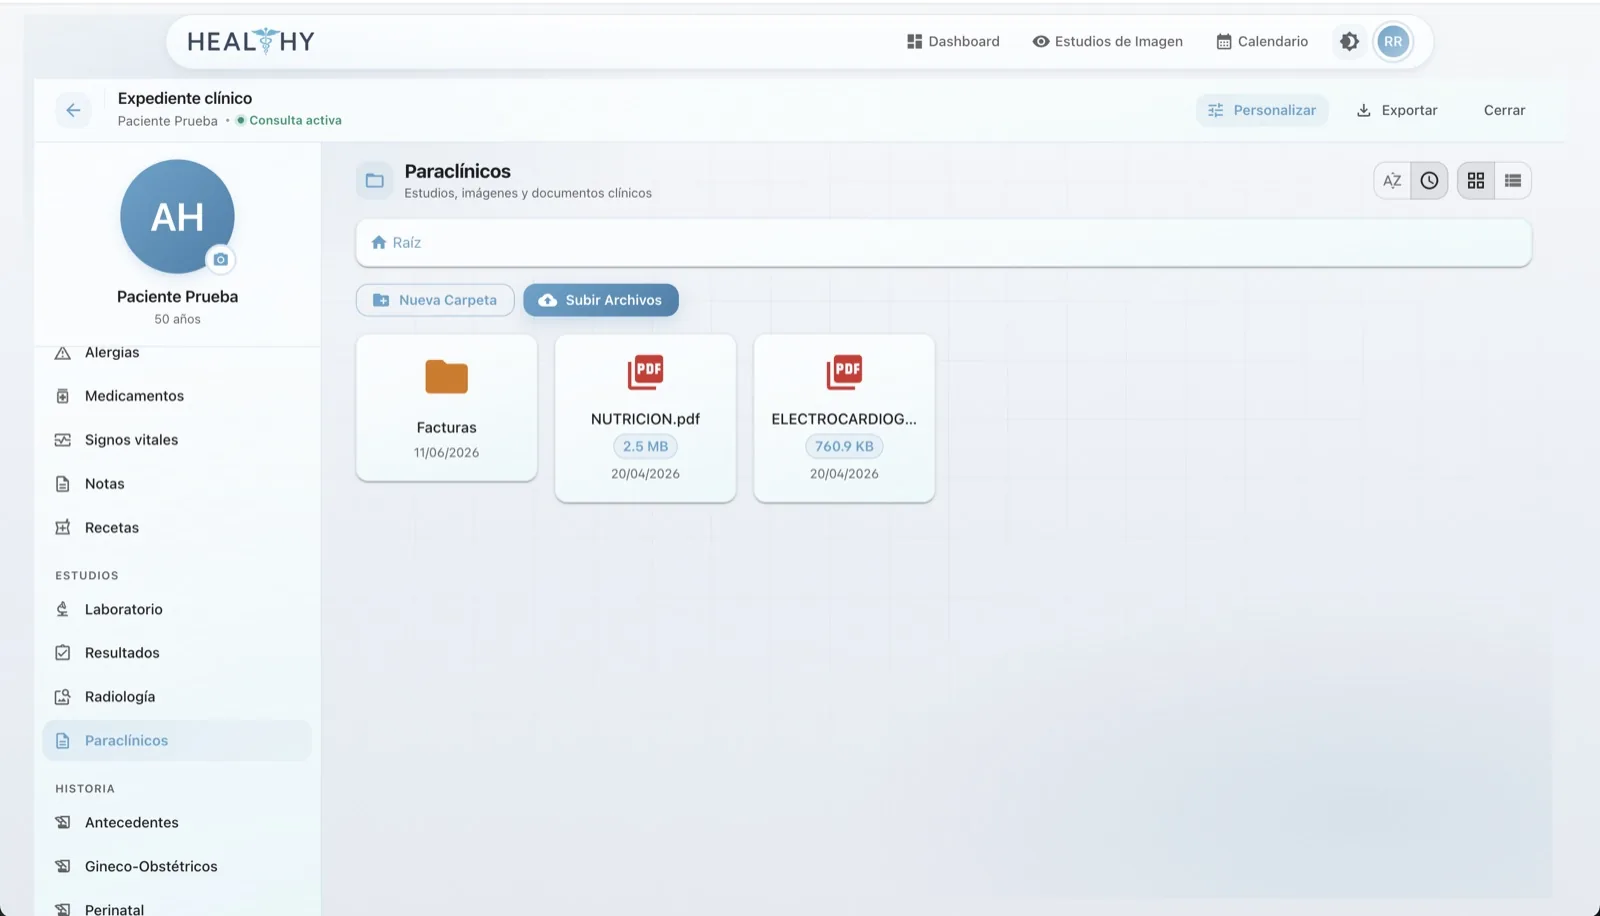Open the Facturas folder
Viewport: 1600px width, 916px height.
point(446,408)
